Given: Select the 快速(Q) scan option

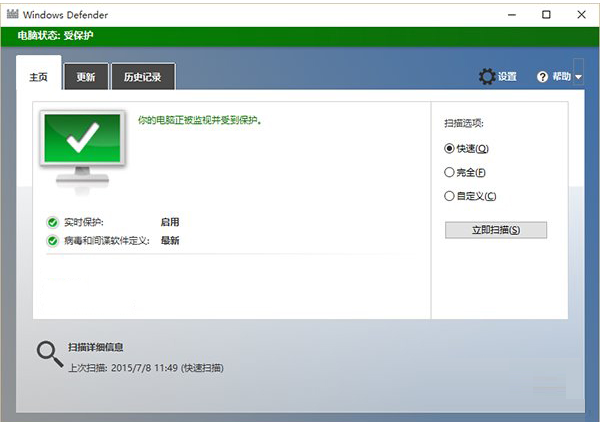Looking at the screenshot, I should (x=450, y=148).
